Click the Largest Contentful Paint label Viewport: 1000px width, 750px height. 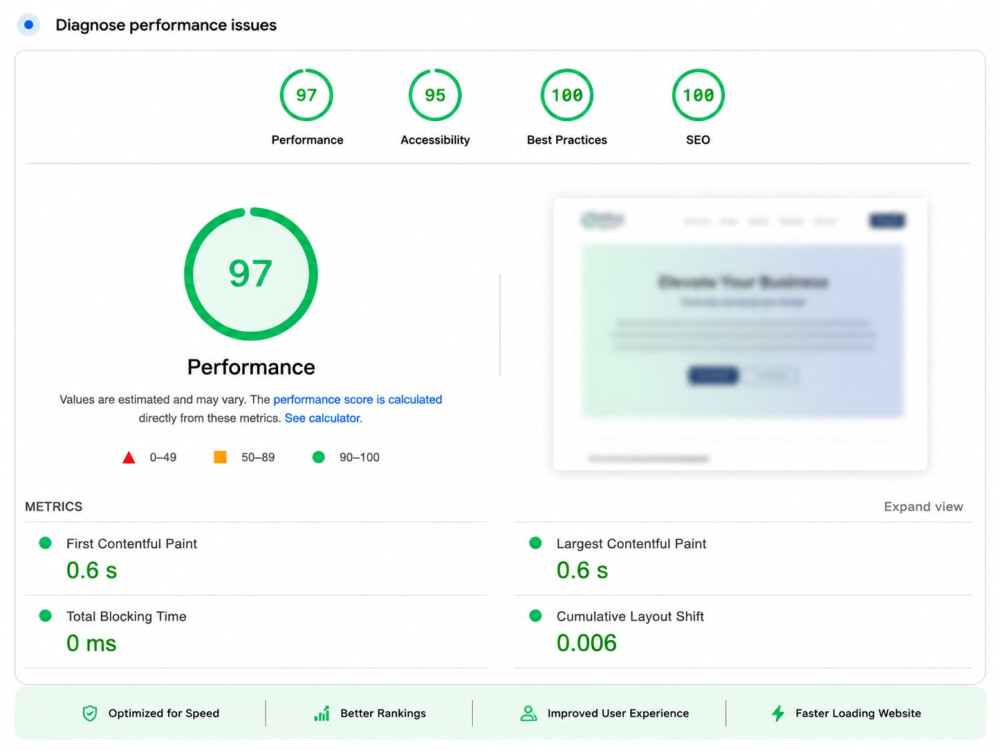[631, 543]
